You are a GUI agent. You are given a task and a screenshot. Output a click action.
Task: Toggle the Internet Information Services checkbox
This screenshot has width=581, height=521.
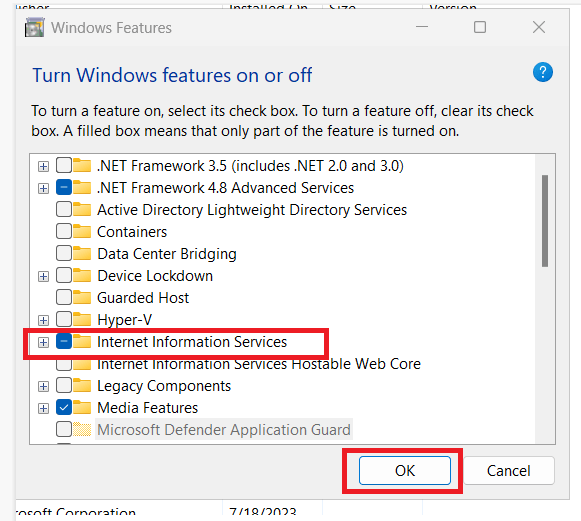point(64,341)
